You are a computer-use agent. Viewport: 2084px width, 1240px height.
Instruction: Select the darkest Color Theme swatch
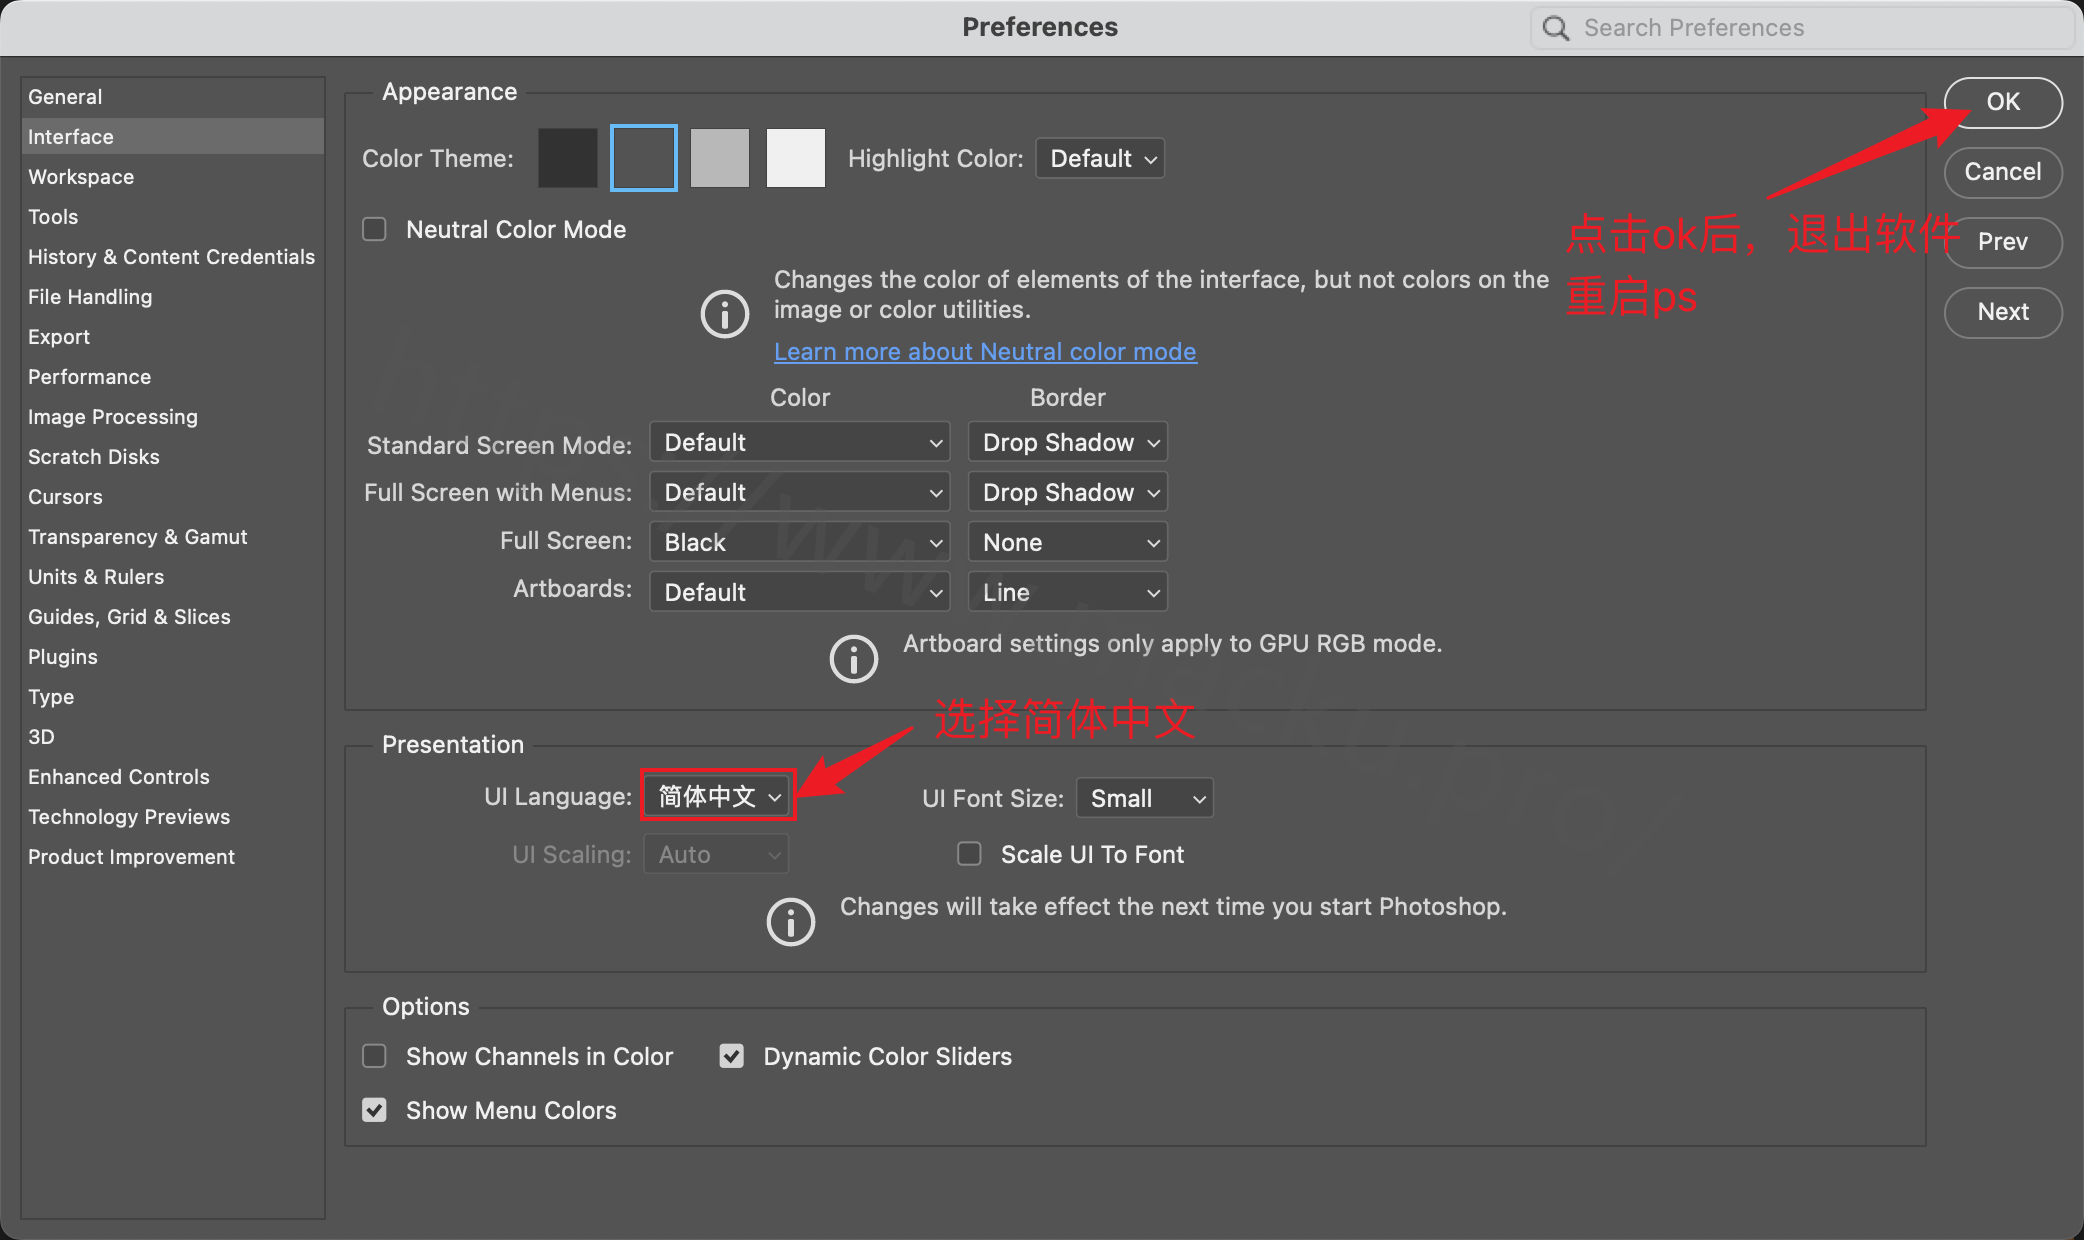(x=567, y=157)
